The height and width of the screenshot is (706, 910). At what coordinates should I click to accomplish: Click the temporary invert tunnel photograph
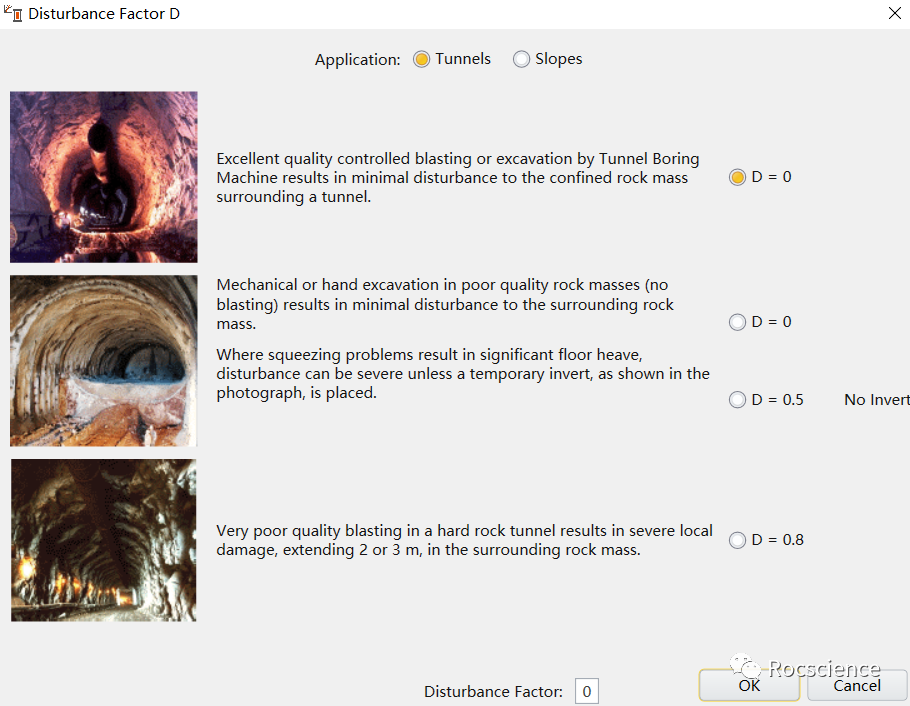(x=104, y=360)
